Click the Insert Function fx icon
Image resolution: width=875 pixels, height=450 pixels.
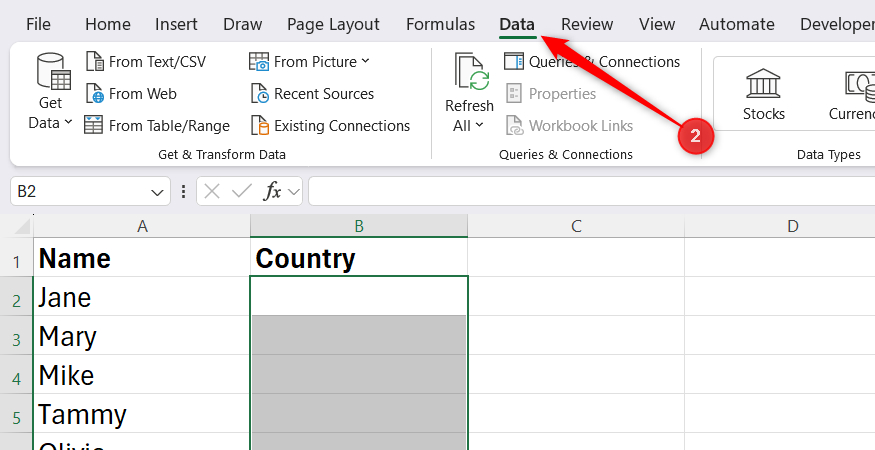coord(272,192)
